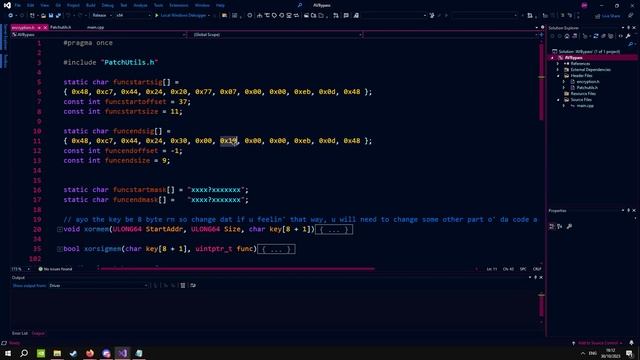Click the Windows Start button
This screenshot has height=360, width=640.
pos(8,353)
